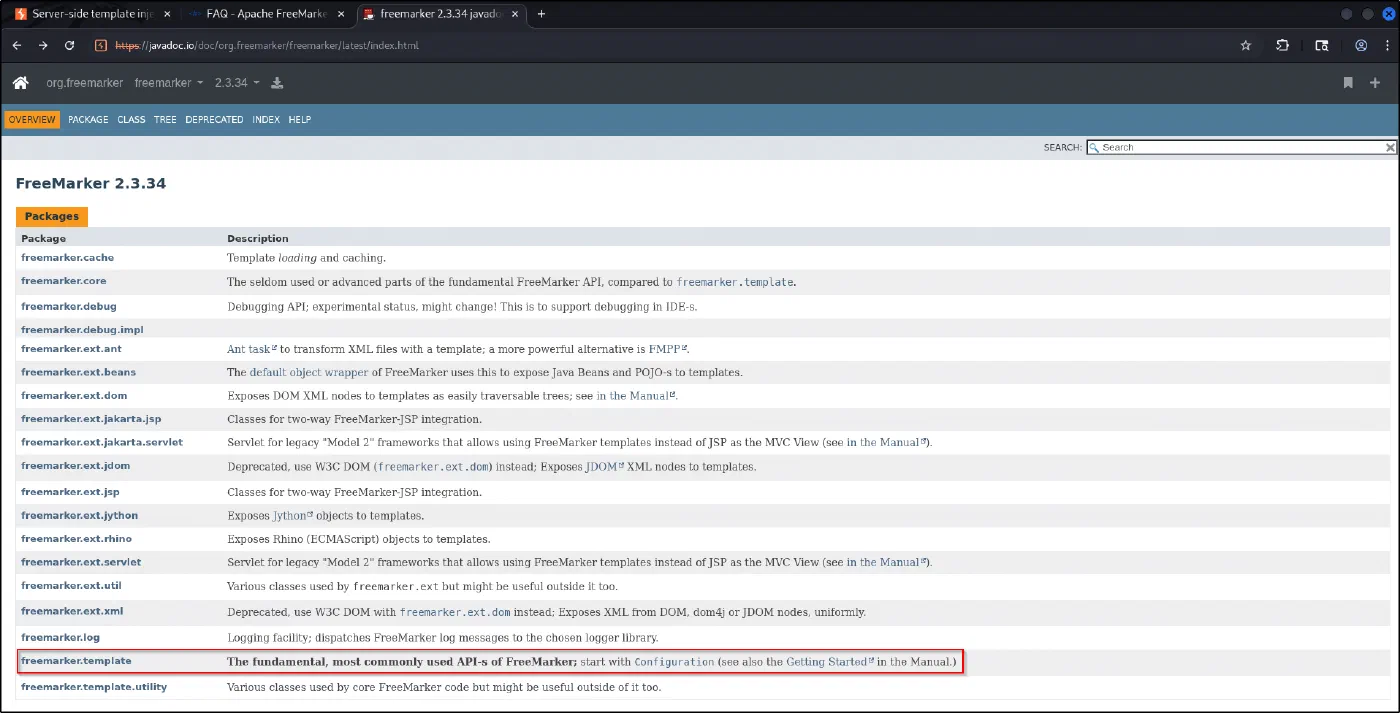The height and width of the screenshot is (713, 1400).
Task: Open the OVERVIEW navigation item
Action: (x=32, y=119)
